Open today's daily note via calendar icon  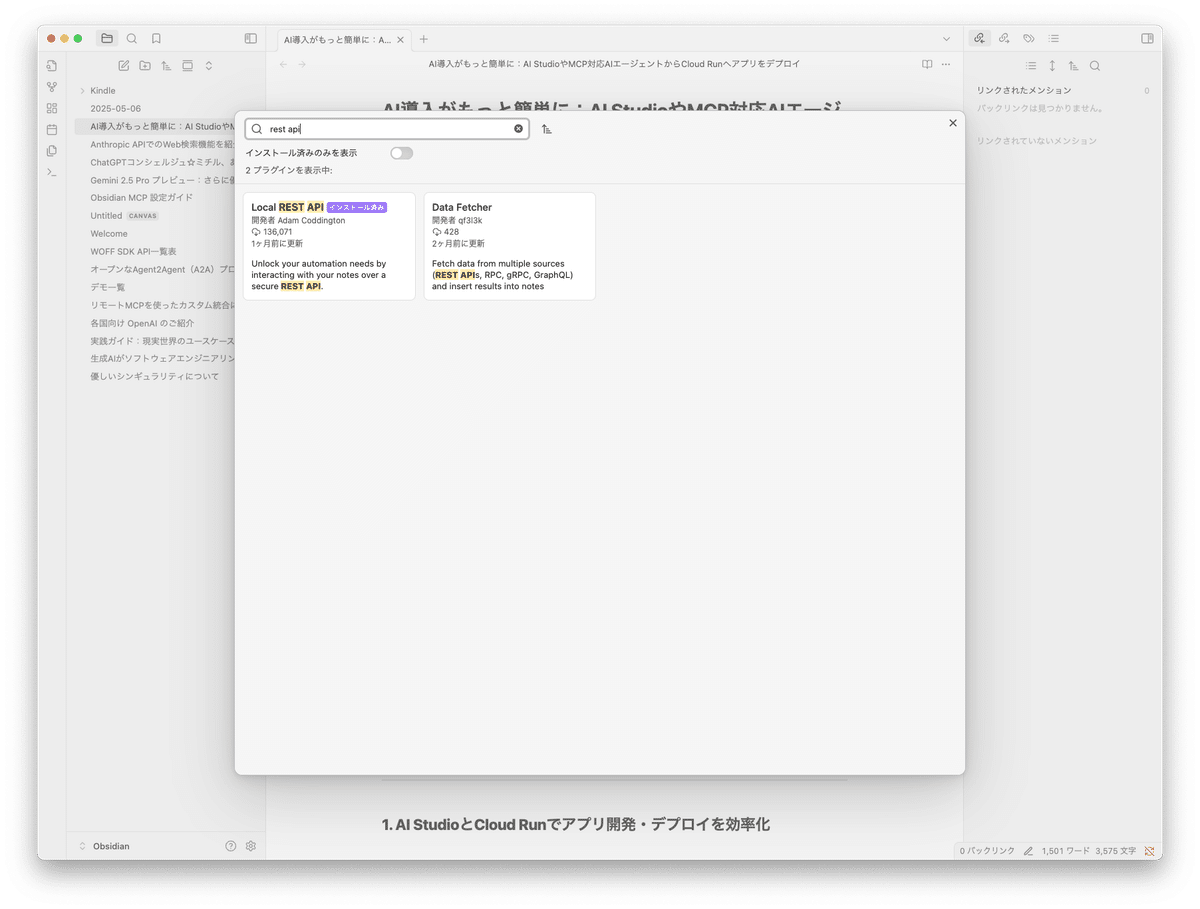[52, 129]
